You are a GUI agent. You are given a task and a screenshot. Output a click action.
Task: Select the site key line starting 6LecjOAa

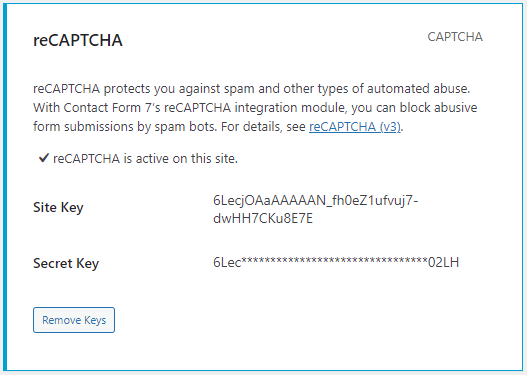click(316, 201)
